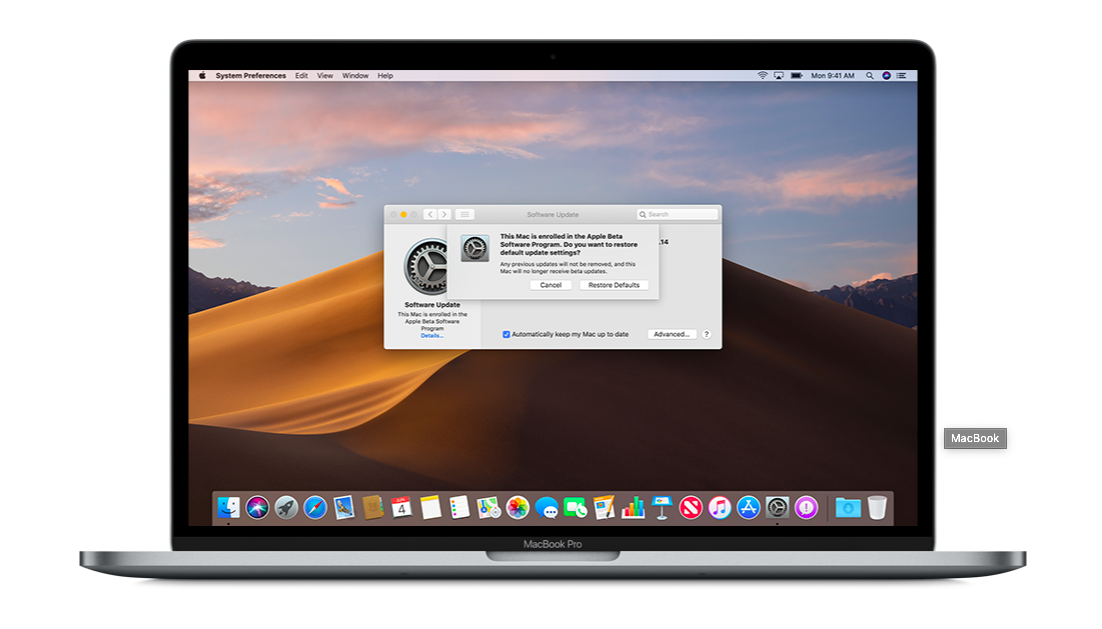Open Maps icon in Dock

pos(488,507)
